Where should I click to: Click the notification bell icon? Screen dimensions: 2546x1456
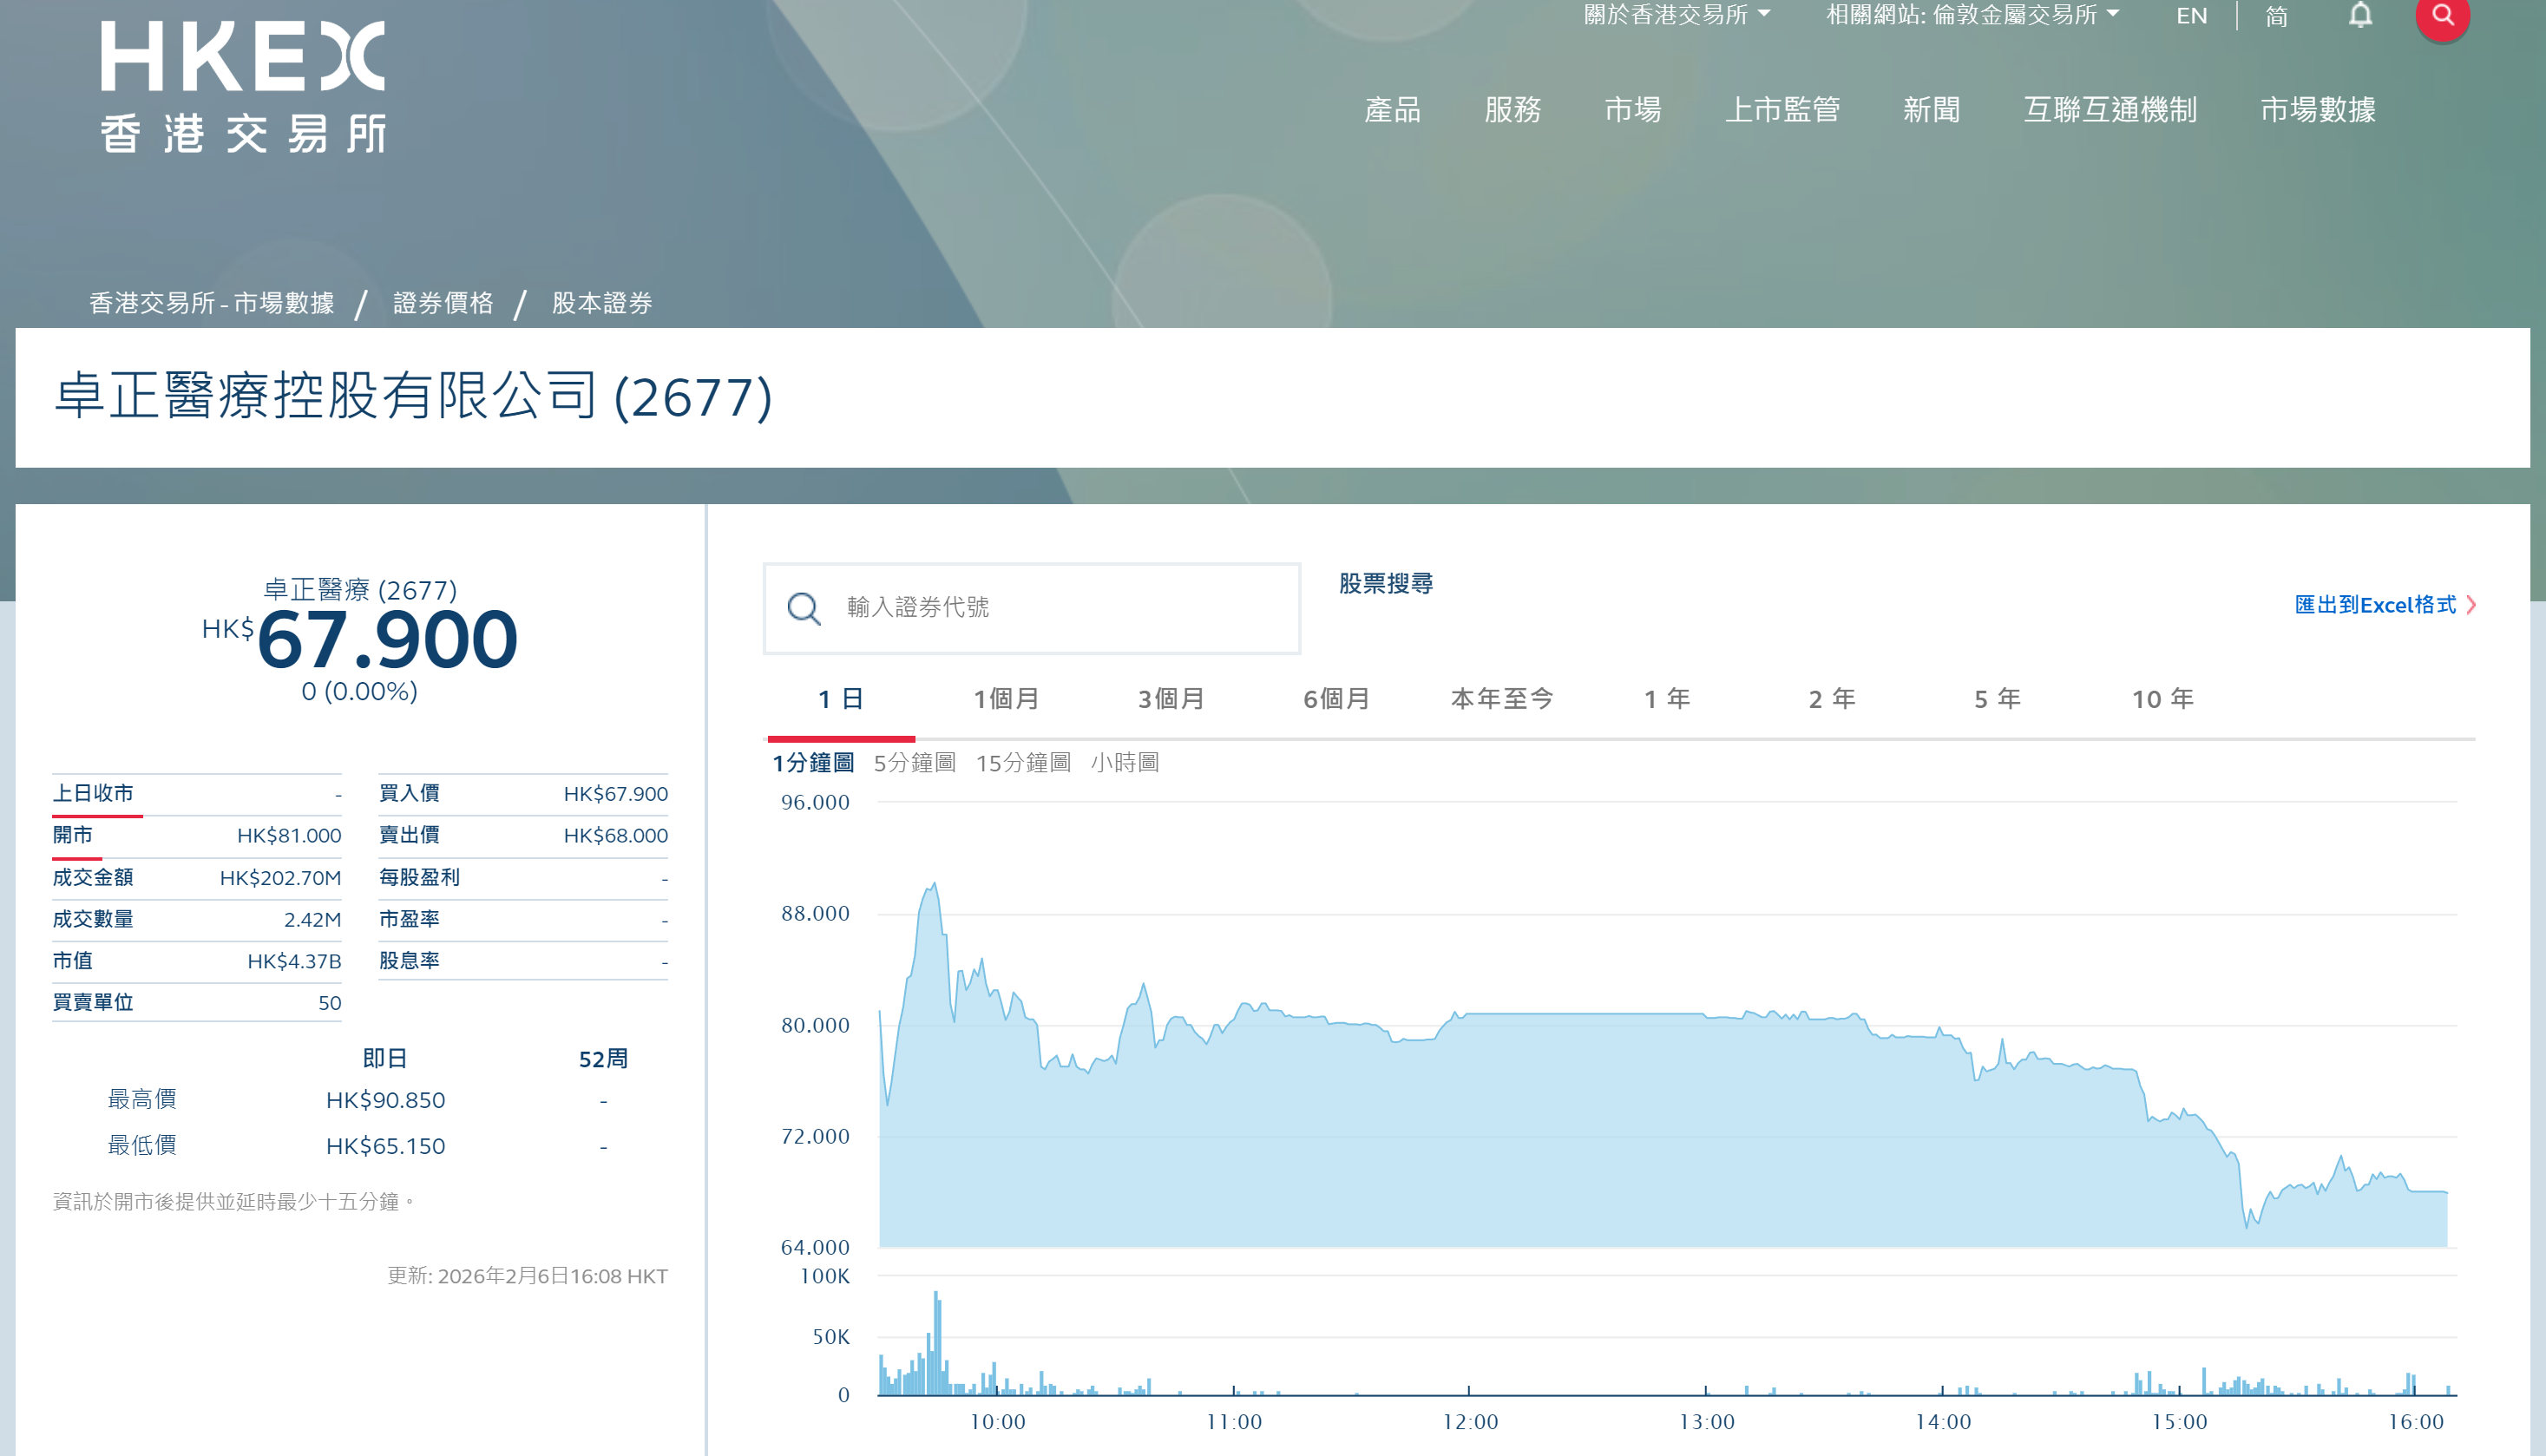click(x=2360, y=15)
